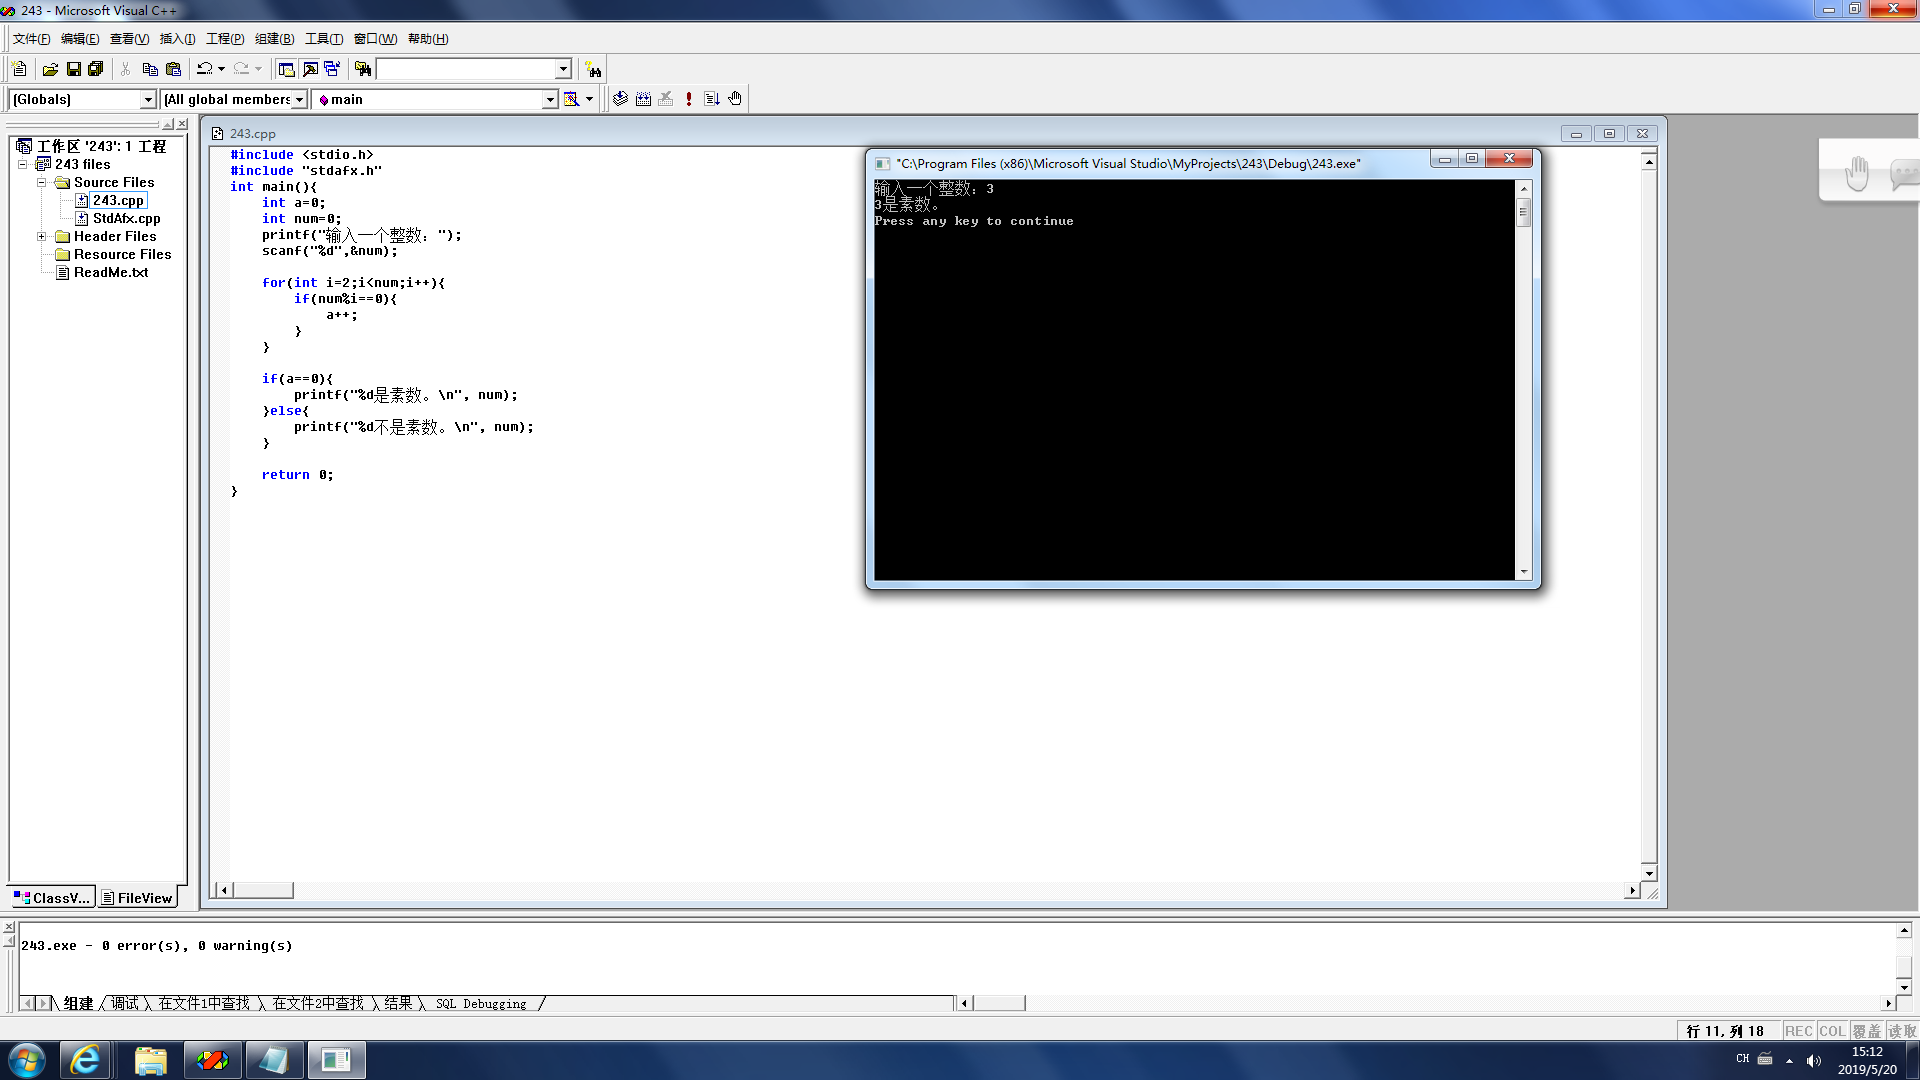
Task: Toggle the Output window toolbar button
Action: point(310,69)
